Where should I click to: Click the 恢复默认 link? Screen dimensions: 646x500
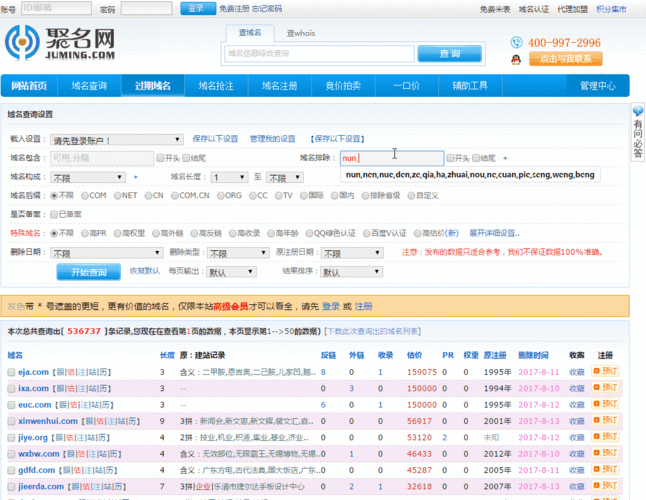[x=145, y=271]
